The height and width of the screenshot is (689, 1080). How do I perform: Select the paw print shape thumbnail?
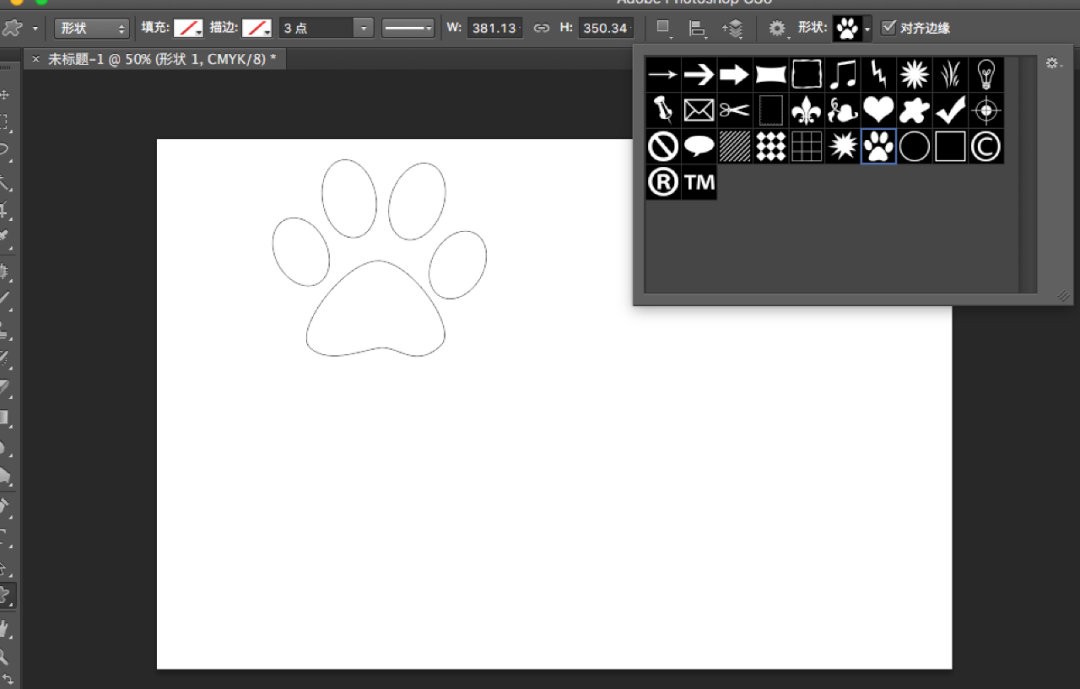pos(878,146)
